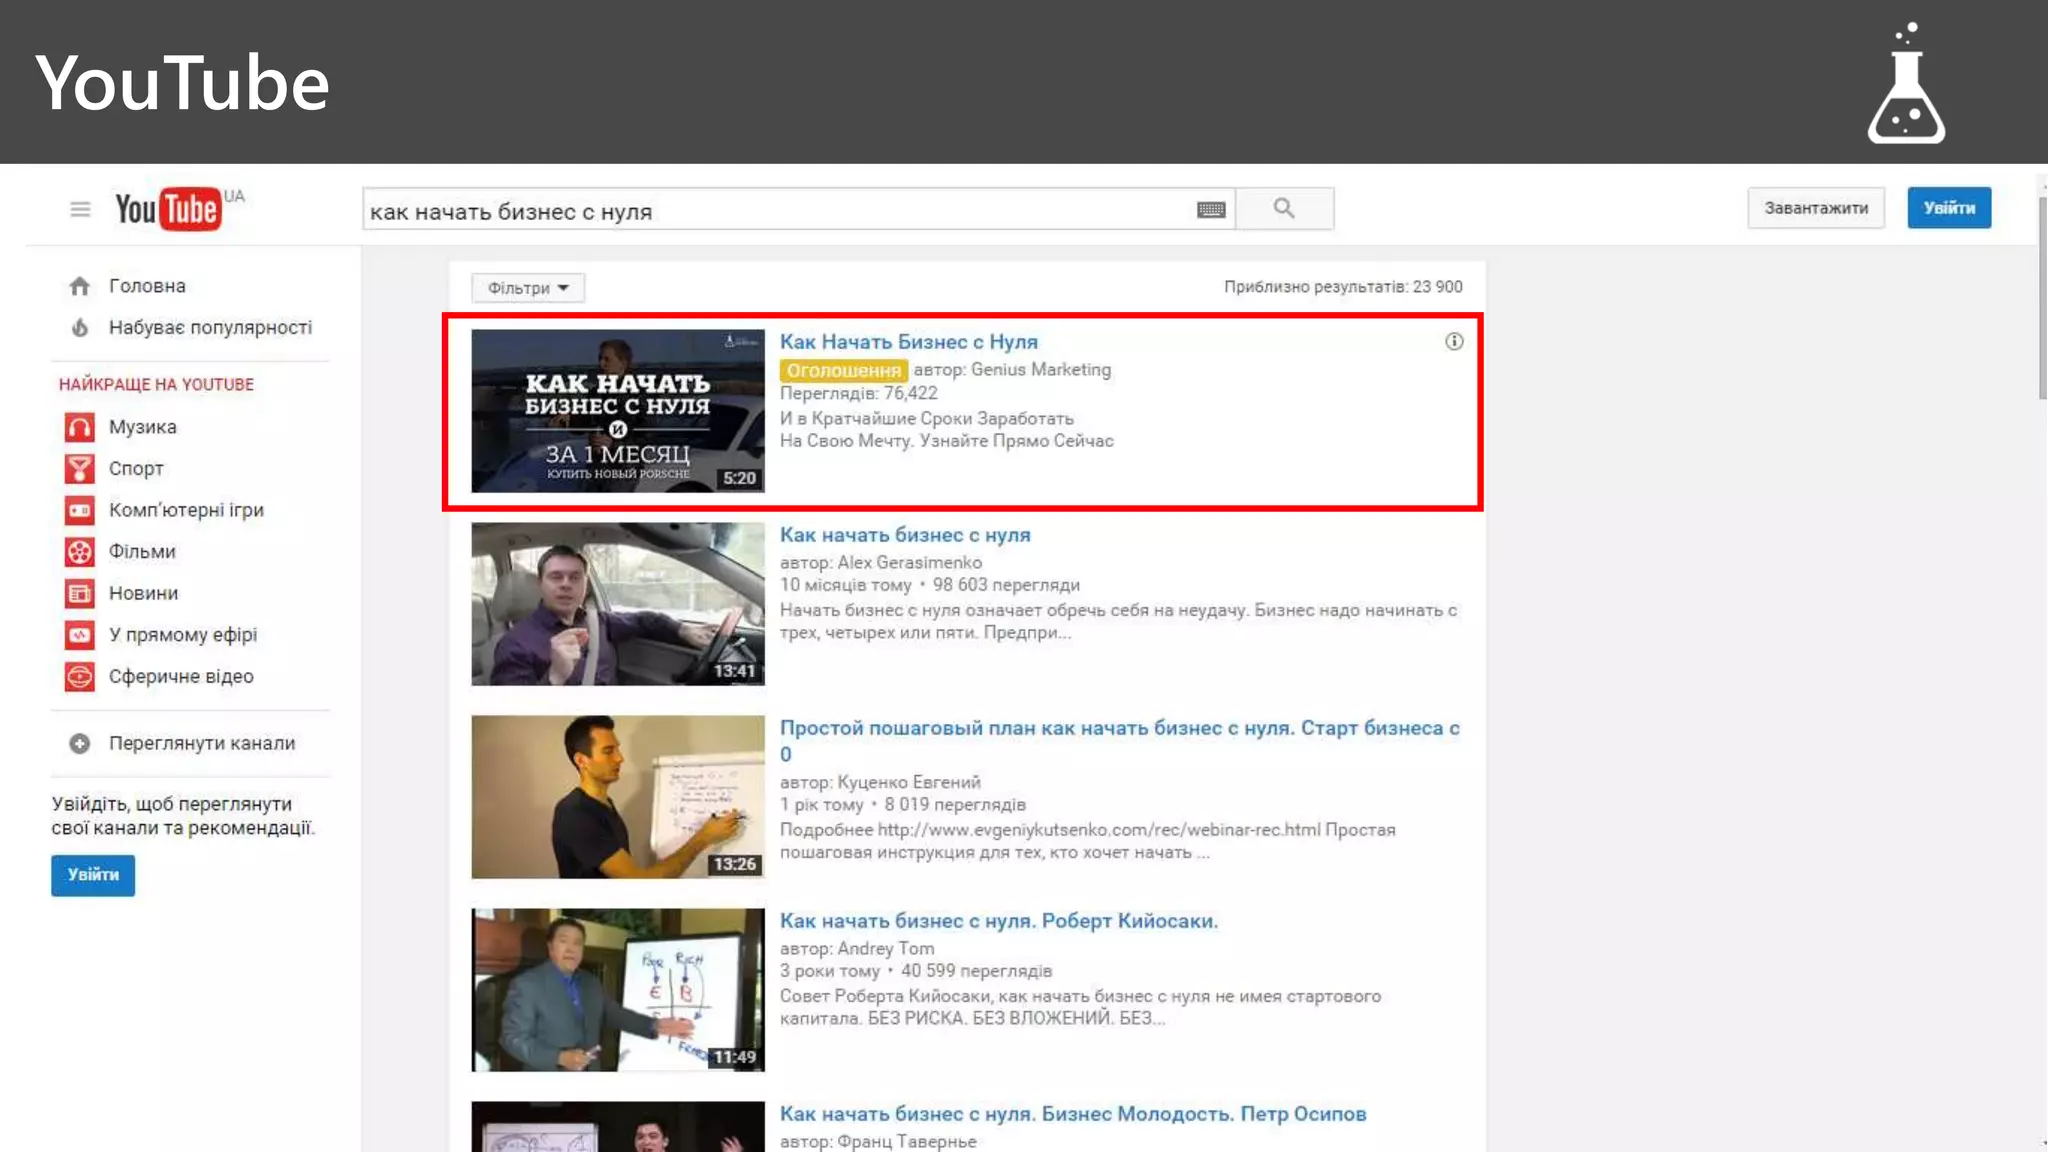
Task: Click the Фільми film reel icon
Action: [x=80, y=552]
